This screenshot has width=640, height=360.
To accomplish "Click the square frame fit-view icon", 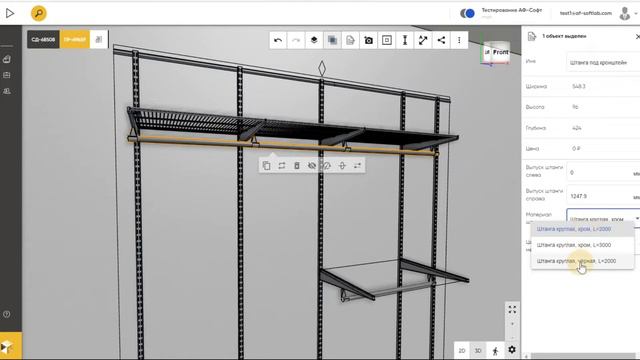I will (x=387, y=40).
